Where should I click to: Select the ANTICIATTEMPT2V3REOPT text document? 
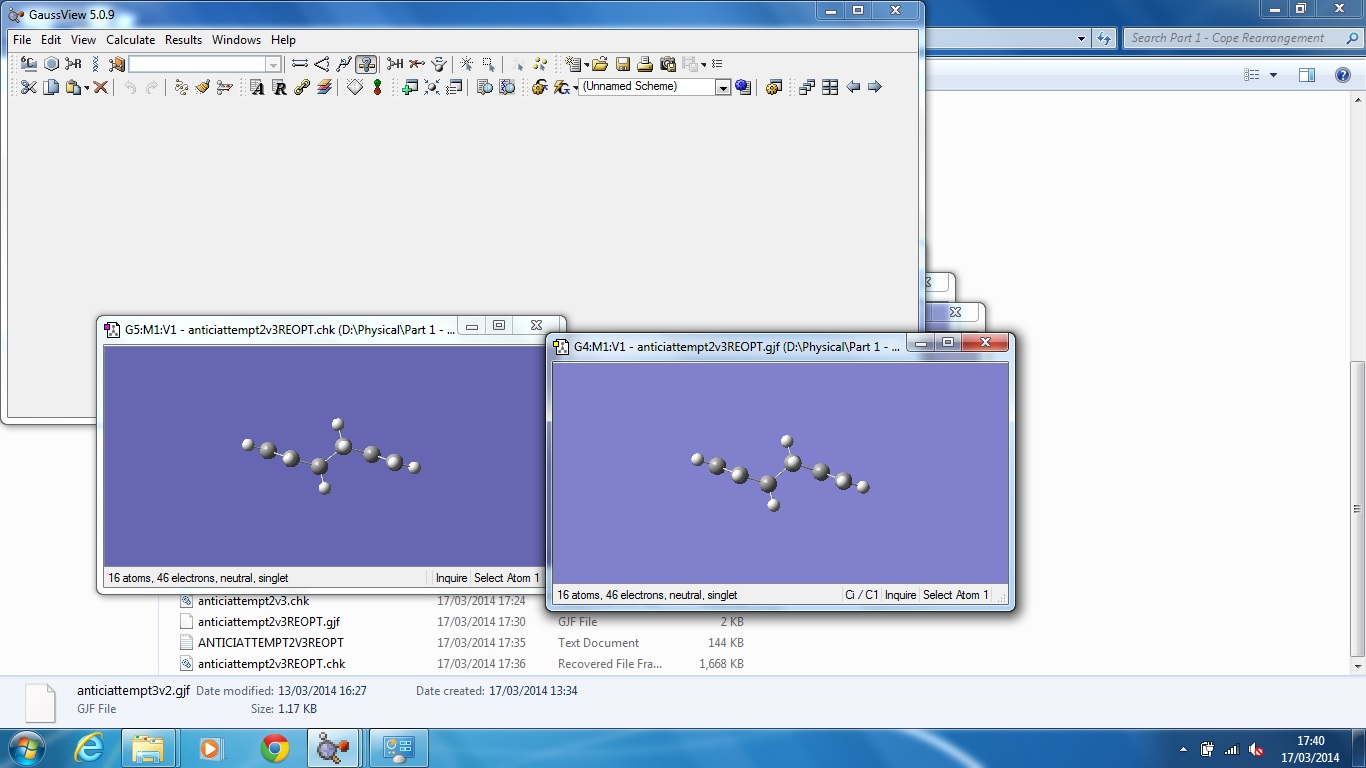pyautogui.click(x=270, y=643)
